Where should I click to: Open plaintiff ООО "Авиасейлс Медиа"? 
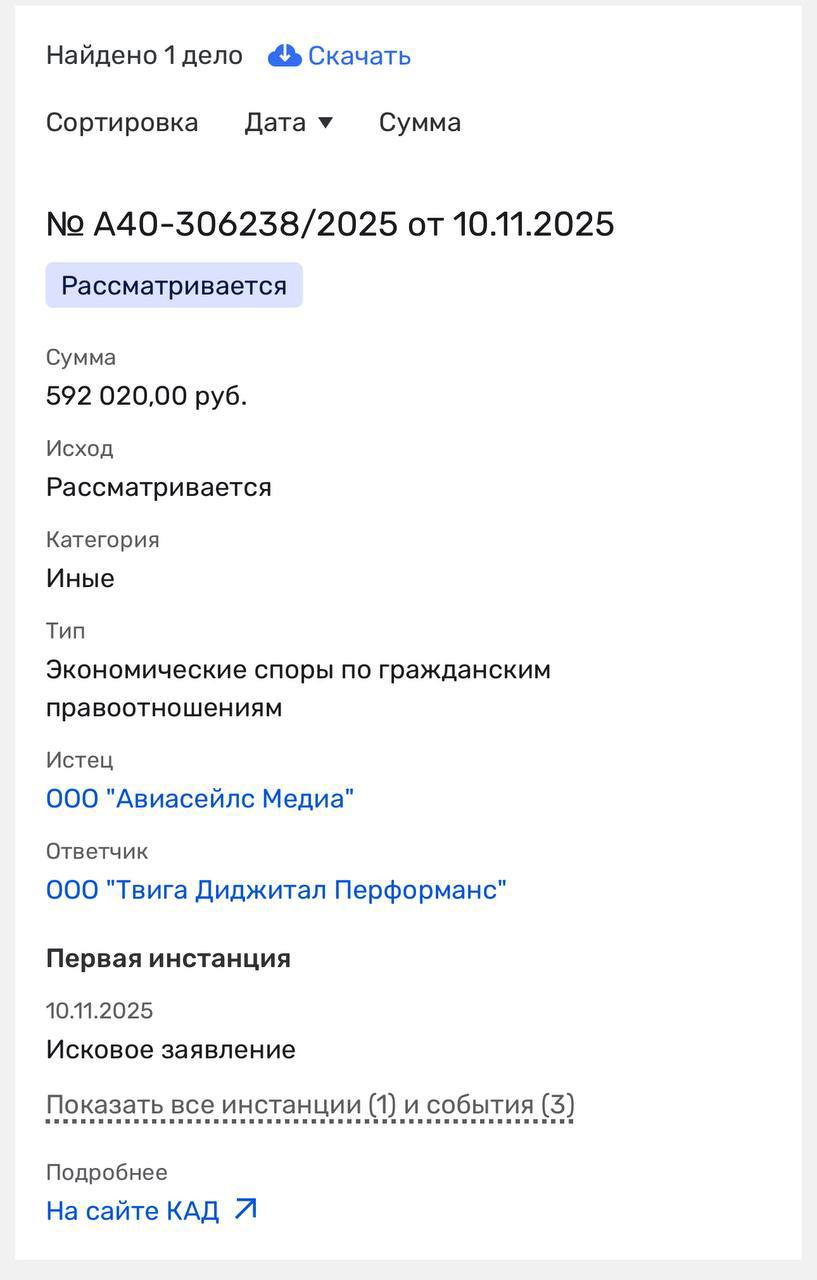[200, 799]
